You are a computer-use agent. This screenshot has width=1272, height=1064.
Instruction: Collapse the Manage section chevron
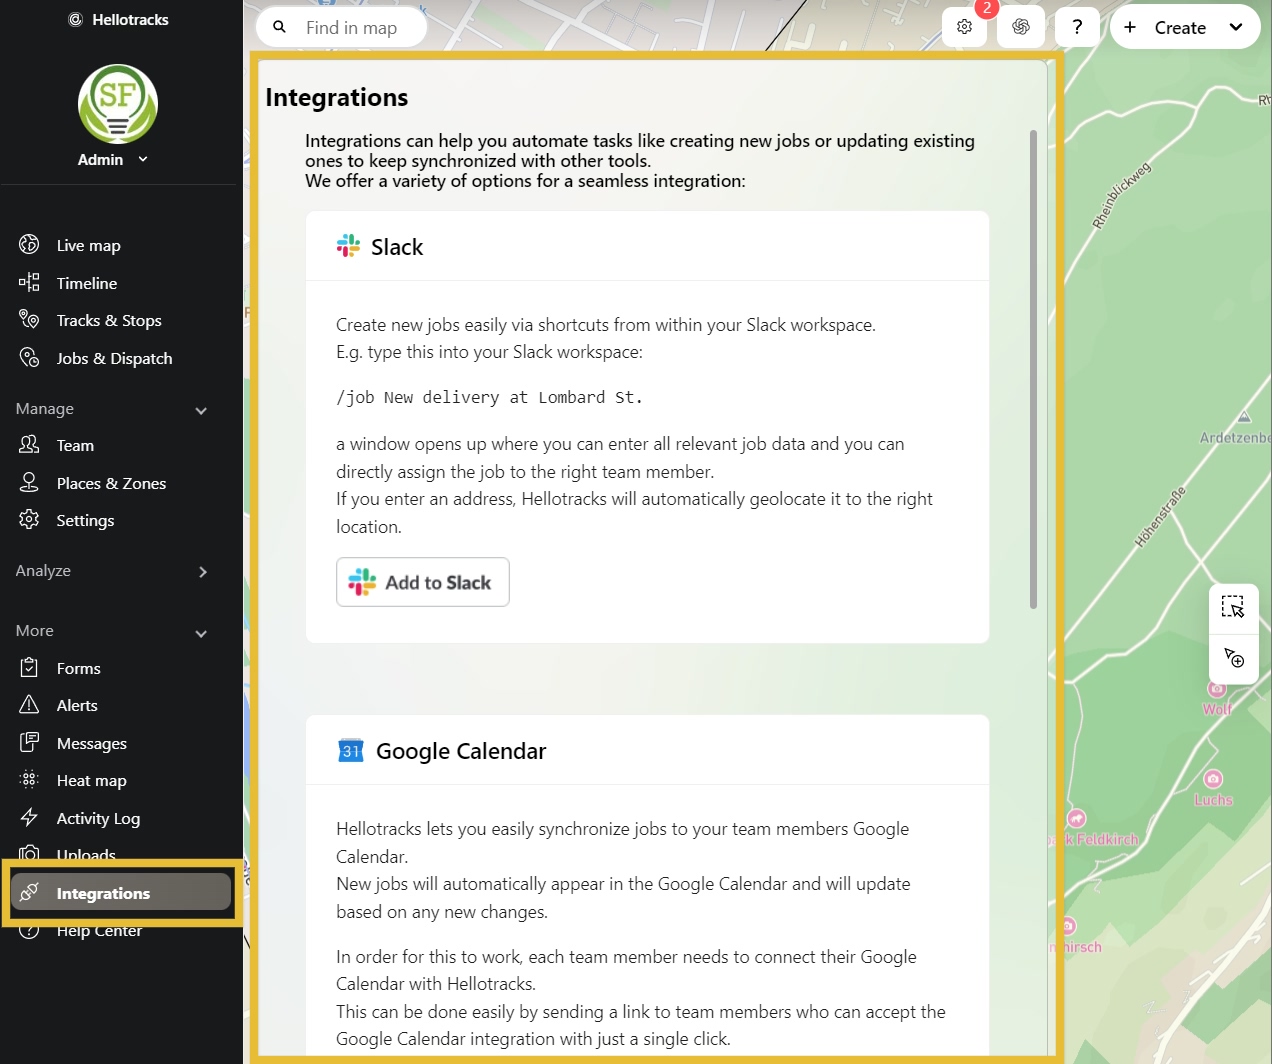click(x=201, y=410)
